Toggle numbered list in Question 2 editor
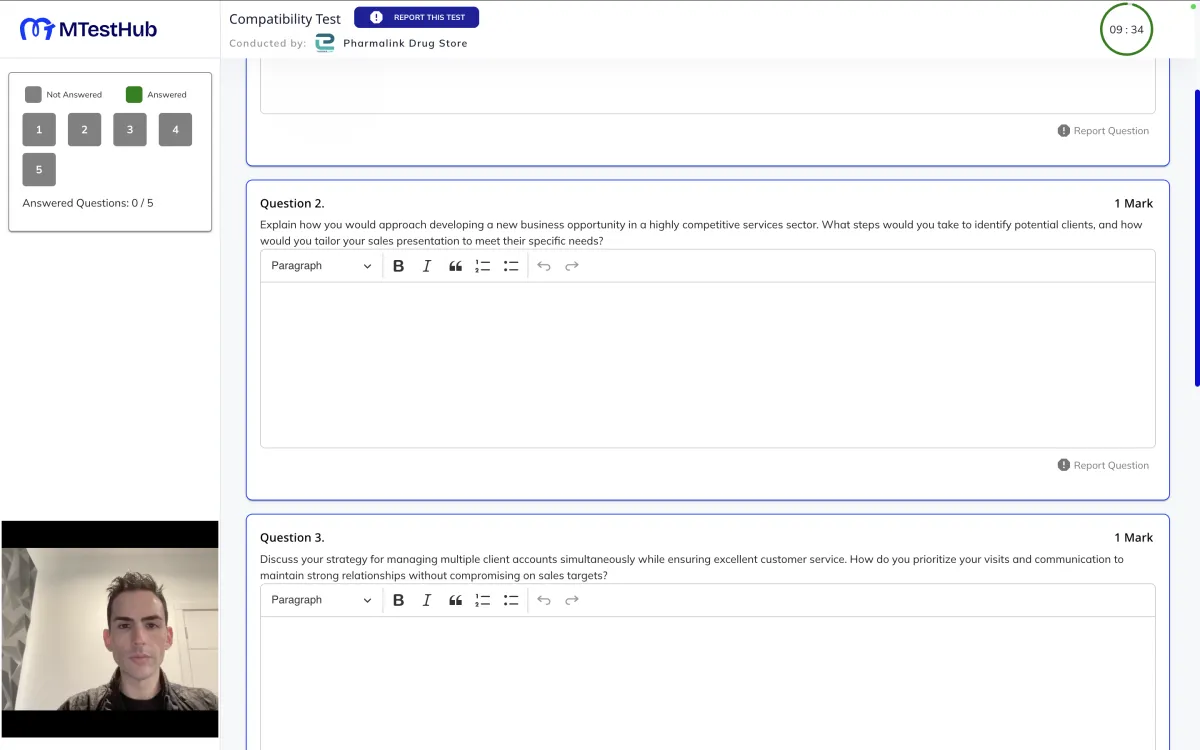Screen dimensions: 1200x750 click(483, 266)
